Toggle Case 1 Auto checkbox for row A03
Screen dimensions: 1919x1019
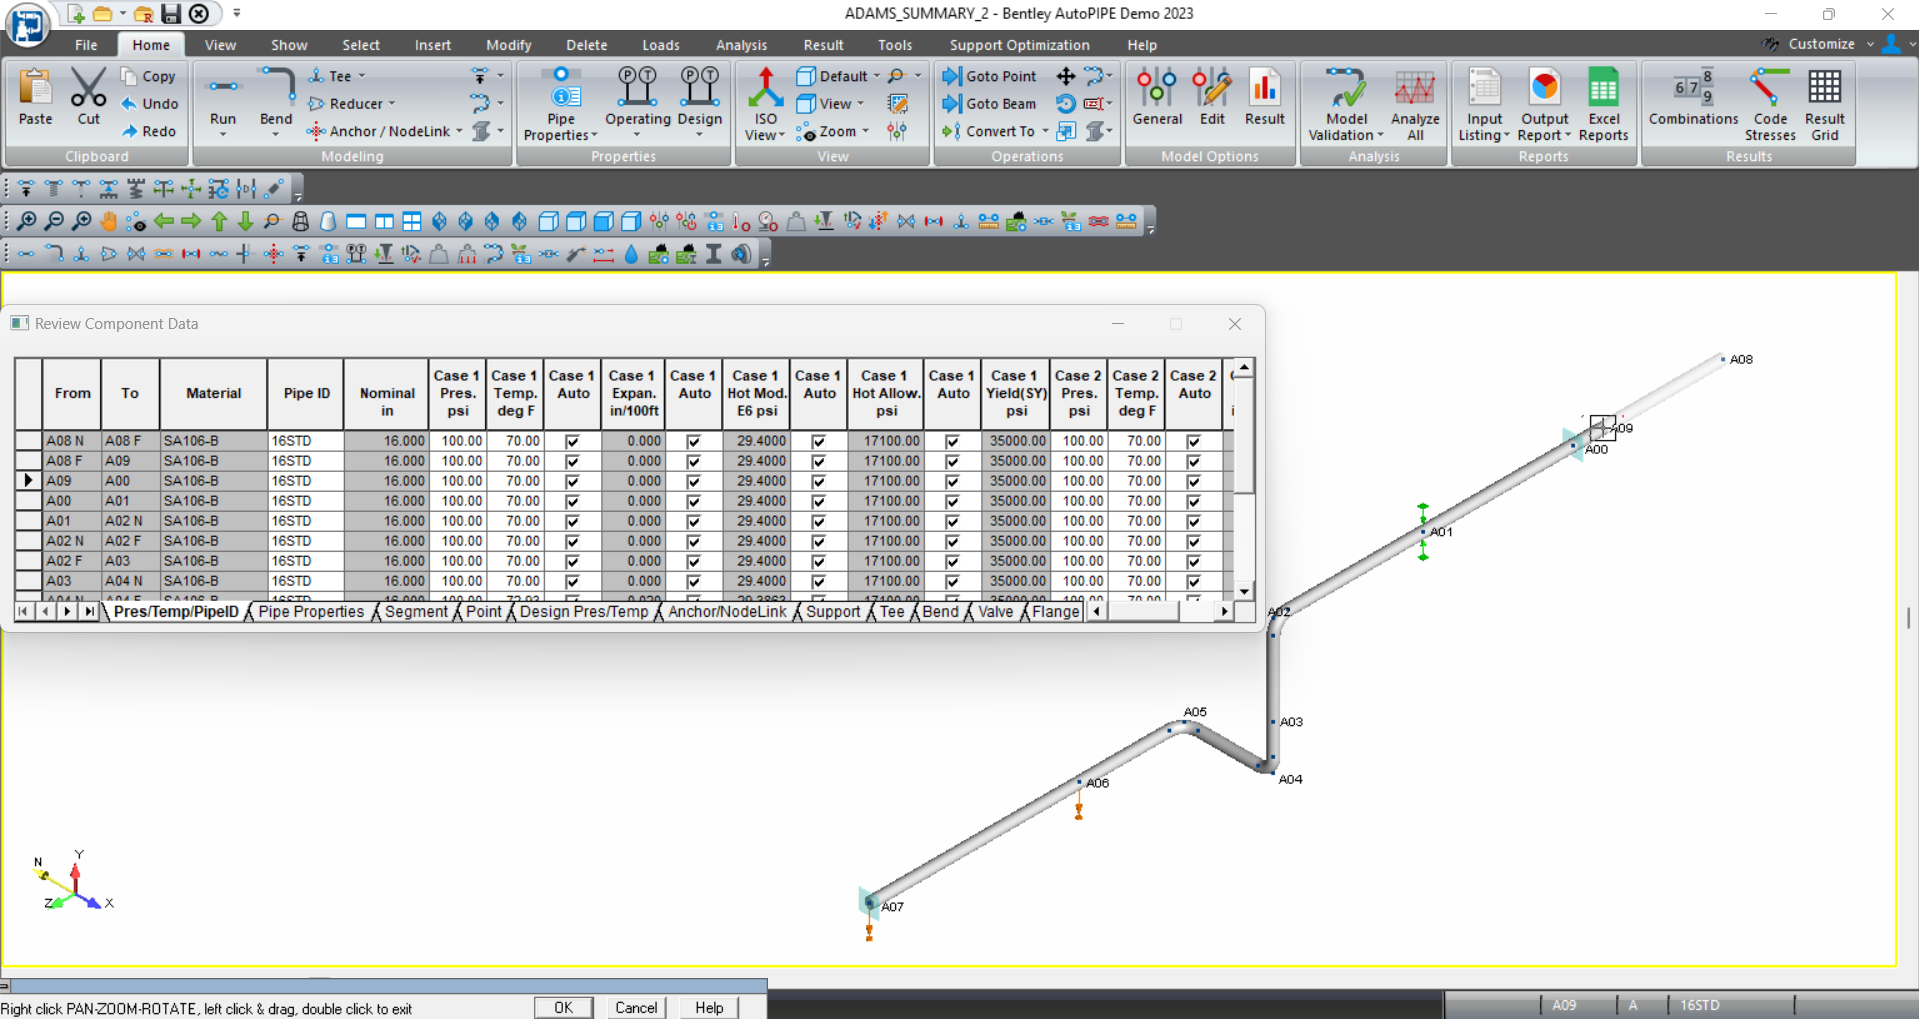tap(571, 580)
